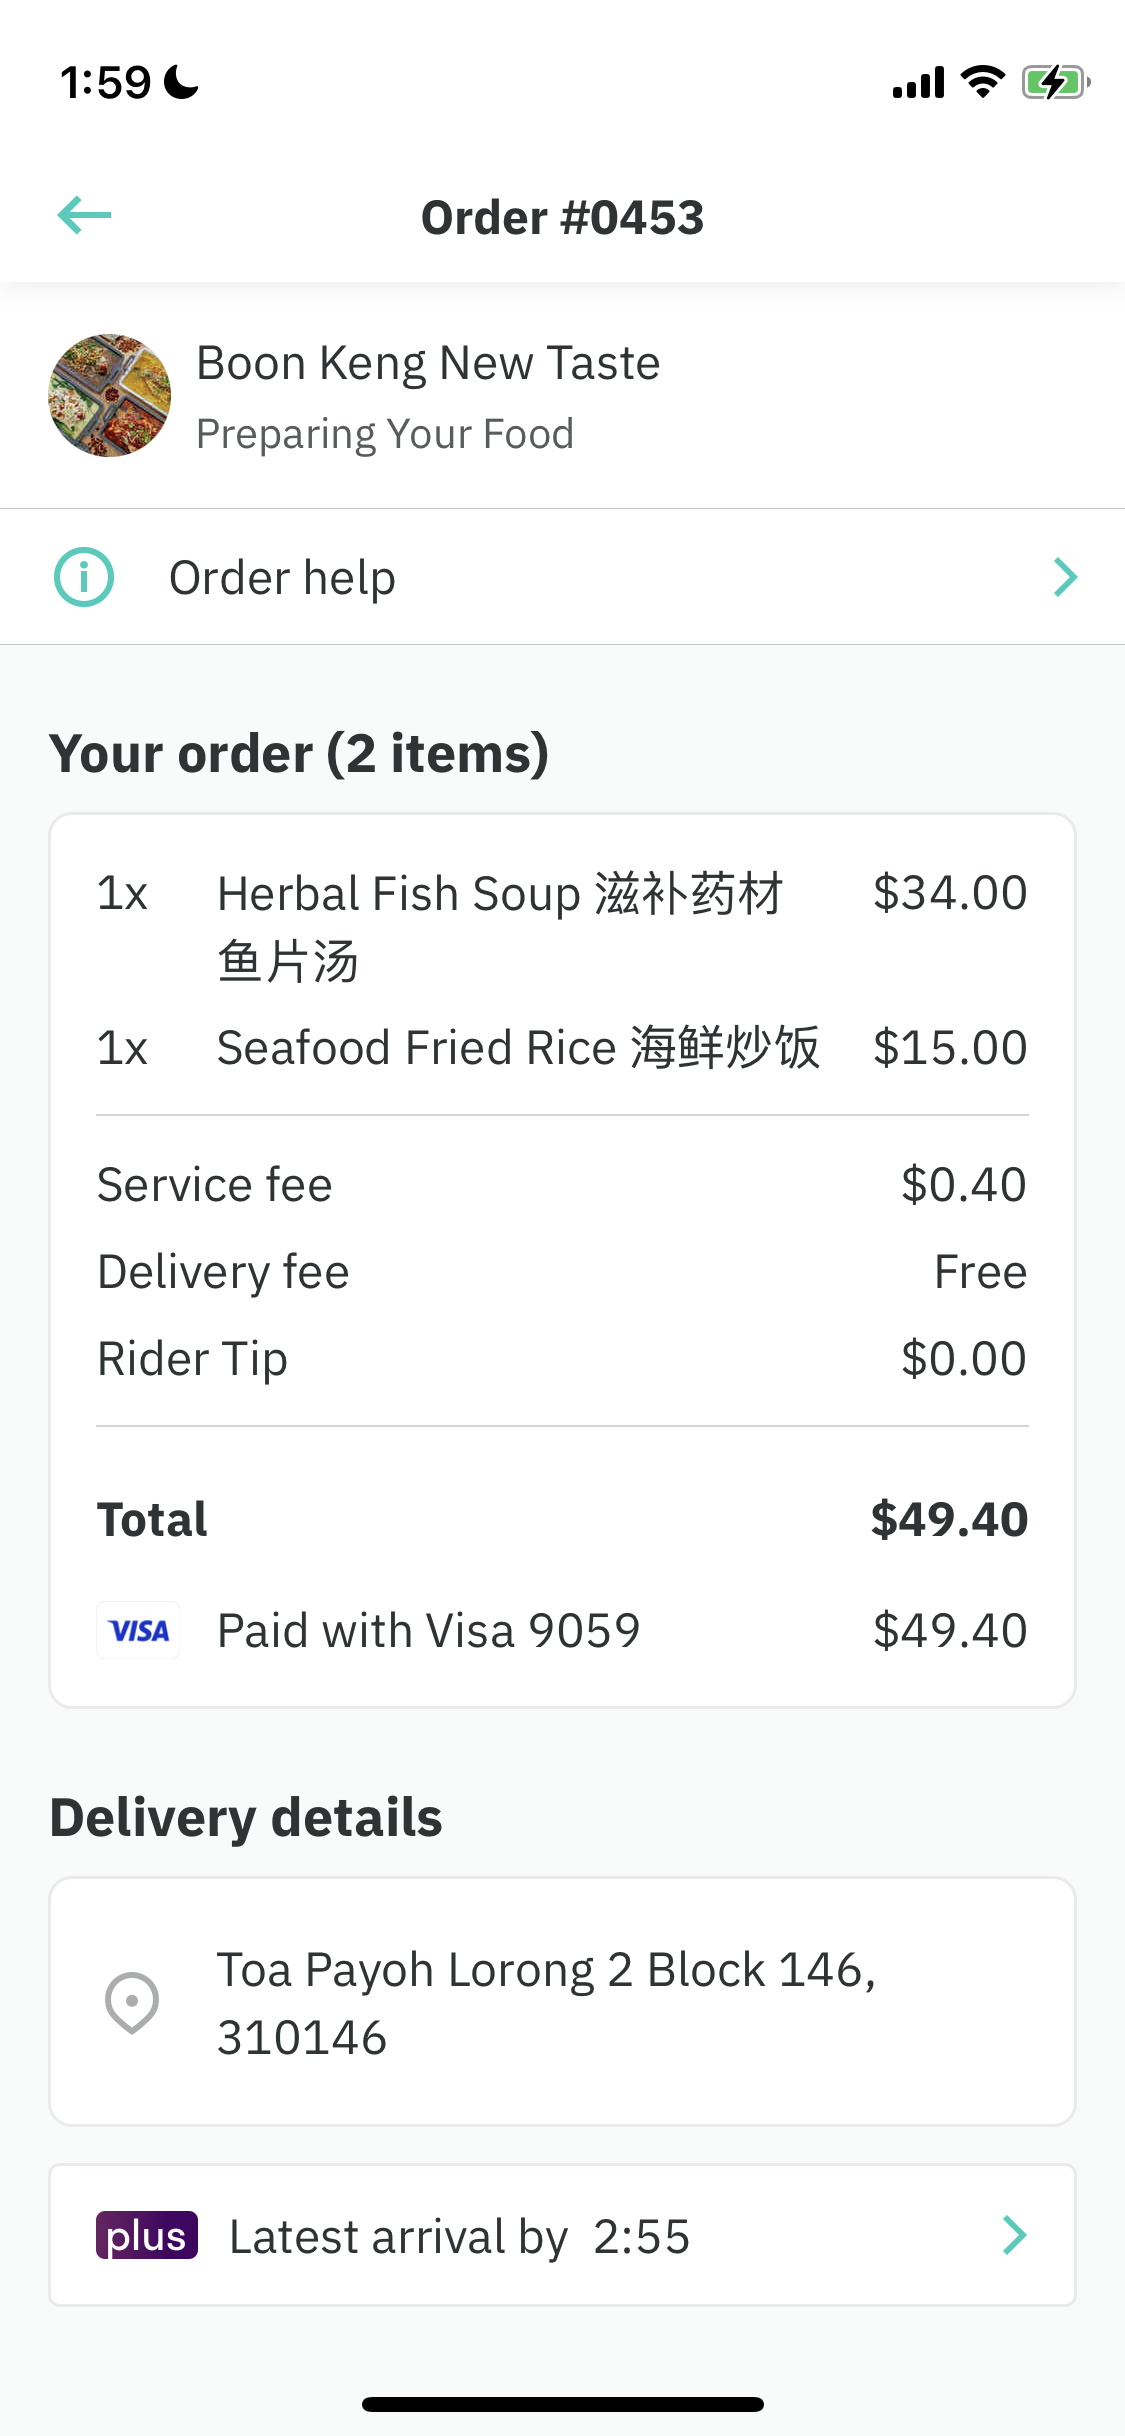
Task: Expand Latest arrival details chevron
Action: [x=1015, y=2236]
